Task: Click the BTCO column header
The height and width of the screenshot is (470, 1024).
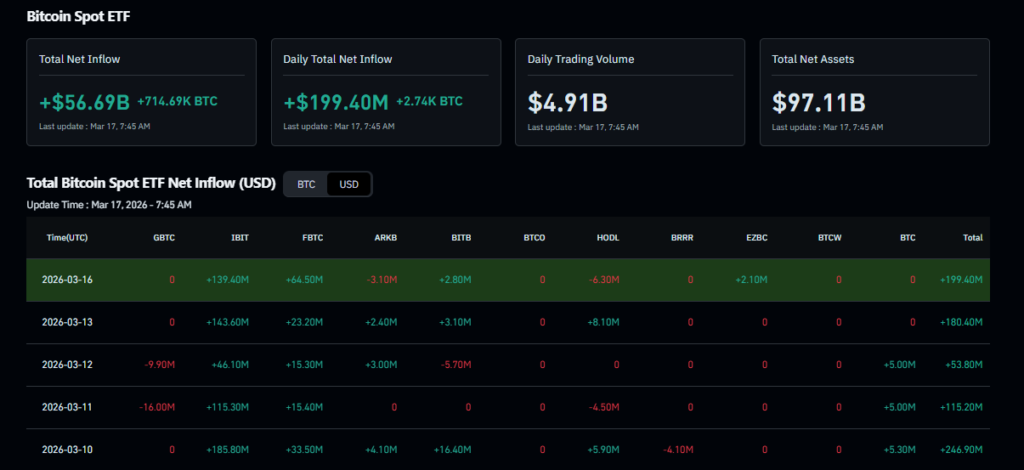Action: tap(534, 238)
